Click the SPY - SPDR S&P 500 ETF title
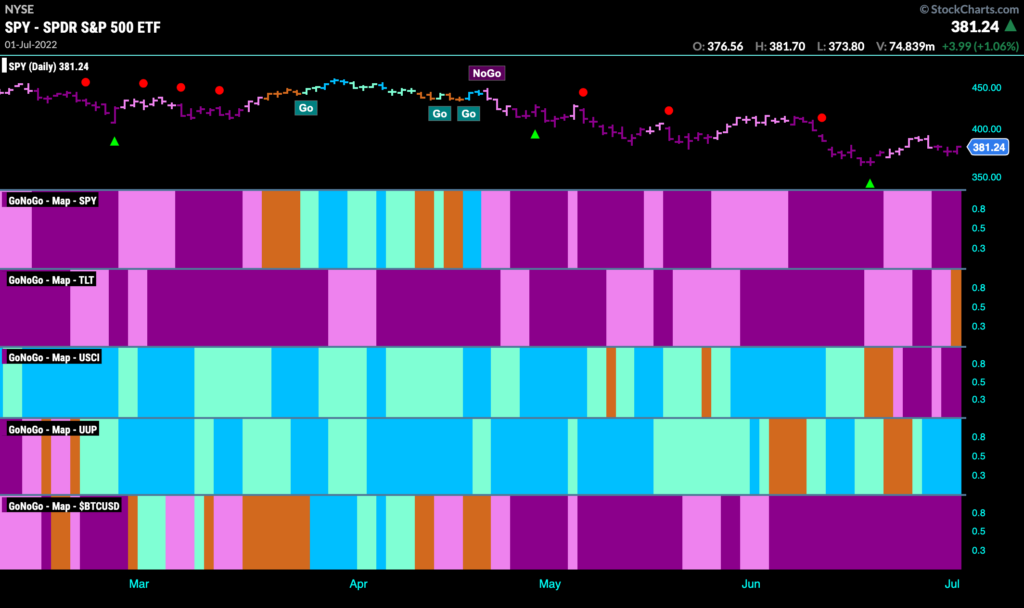This screenshot has height=608, width=1024. coord(82,27)
